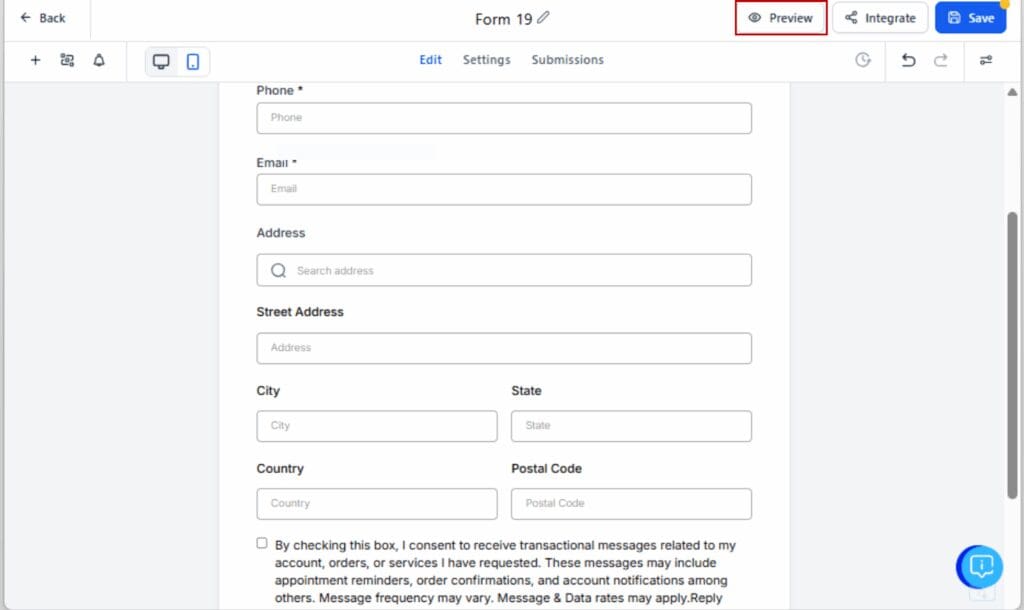Check the transactional messages consent checkbox
The image size is (1024, 610).
(261, 543)
